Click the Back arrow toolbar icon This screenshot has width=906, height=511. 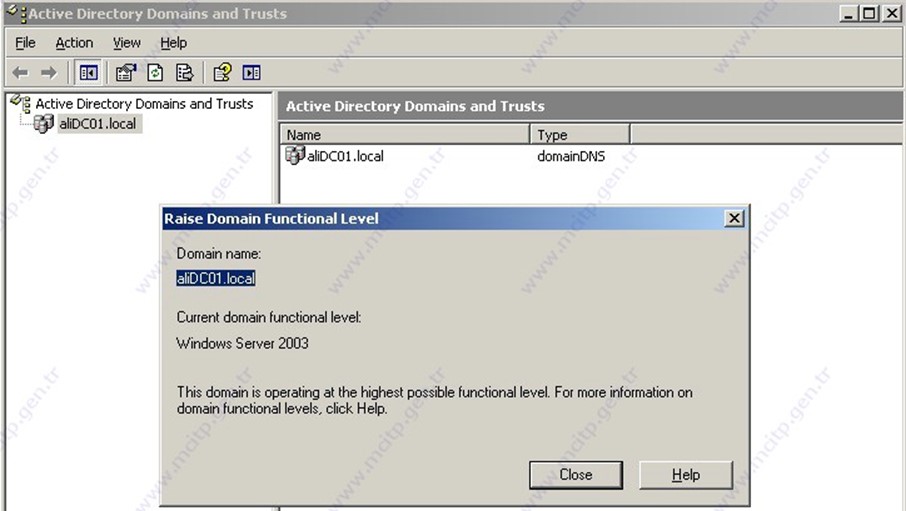20,73
